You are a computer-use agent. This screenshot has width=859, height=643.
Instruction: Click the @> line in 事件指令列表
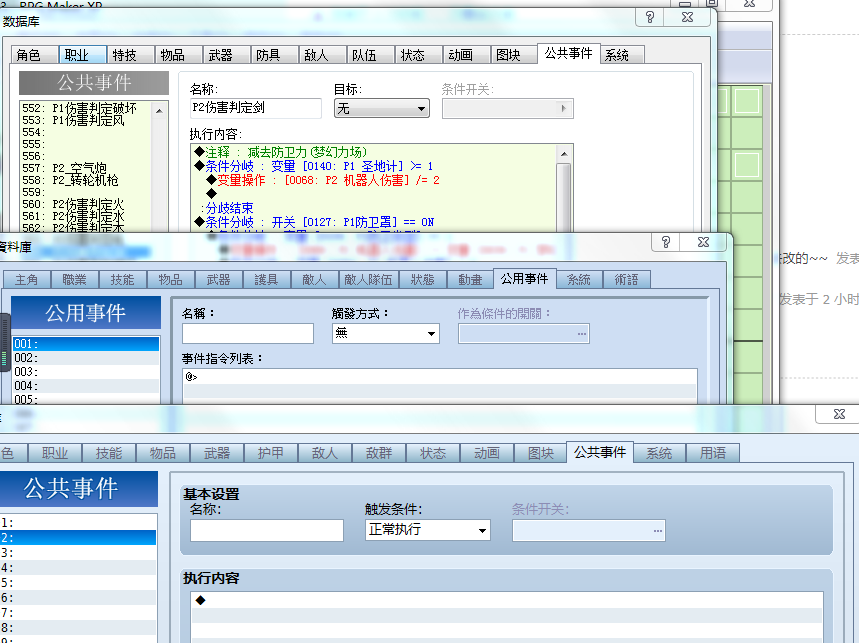[x=439, y=377]
